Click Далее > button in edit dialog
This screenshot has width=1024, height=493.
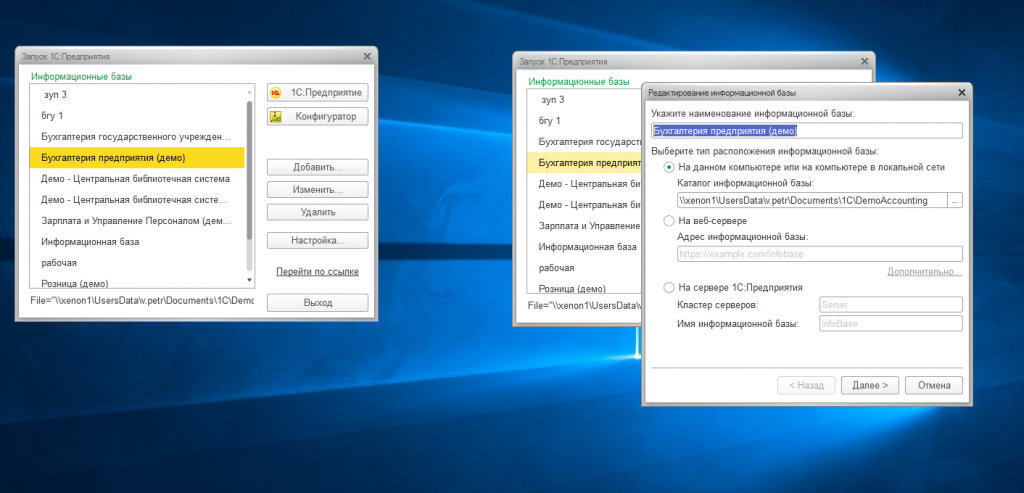pos(870,385)
